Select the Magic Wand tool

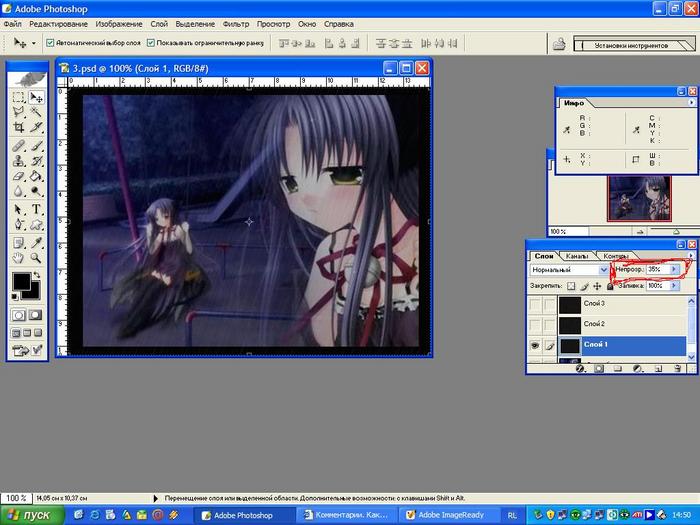pos(36,112)
